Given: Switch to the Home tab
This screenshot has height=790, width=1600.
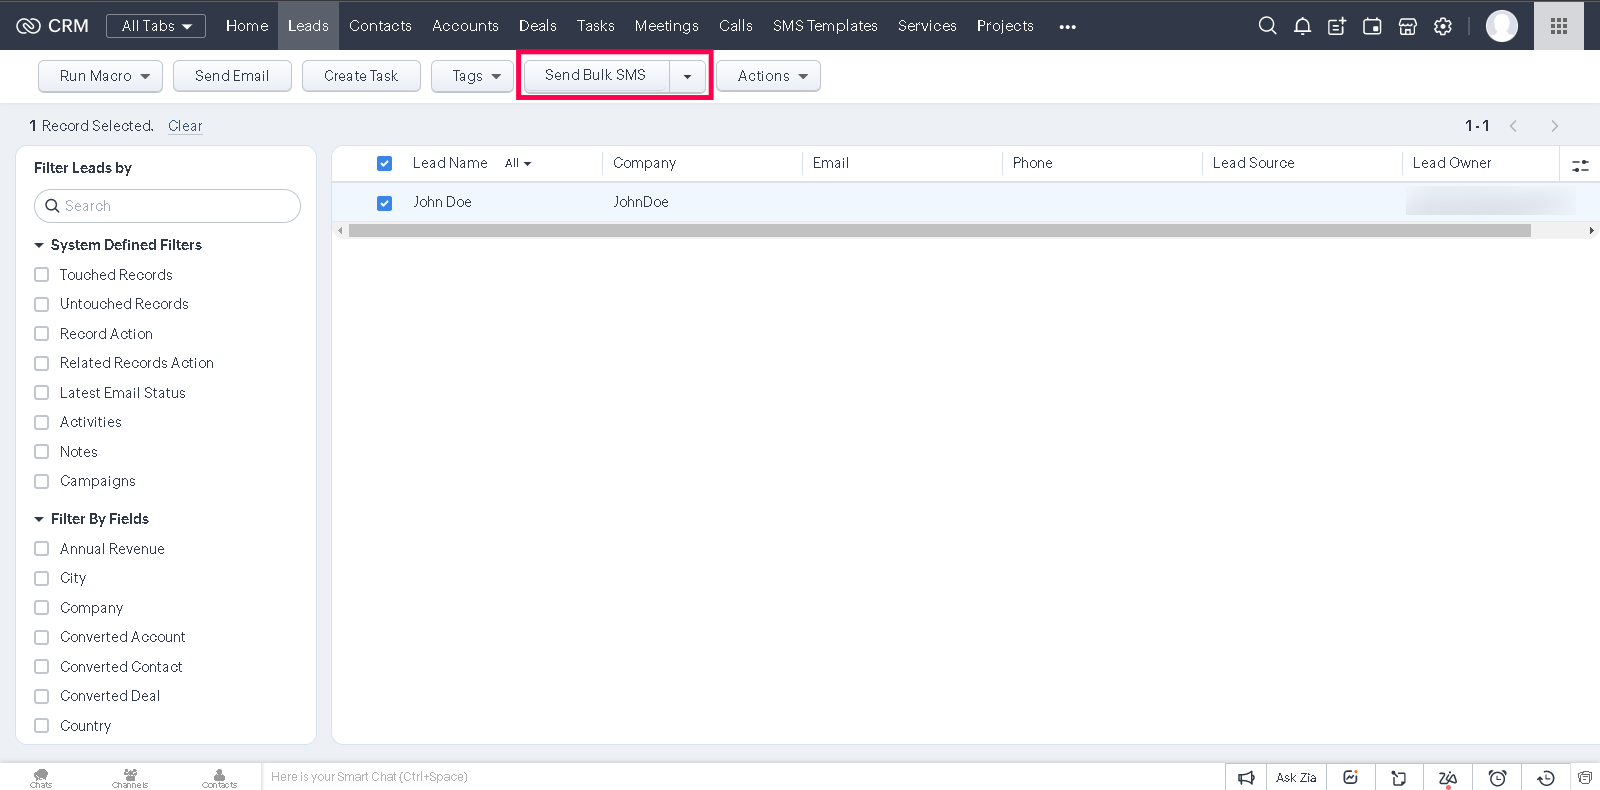Looking at the screenshot, I should click(x=247, y=26).
